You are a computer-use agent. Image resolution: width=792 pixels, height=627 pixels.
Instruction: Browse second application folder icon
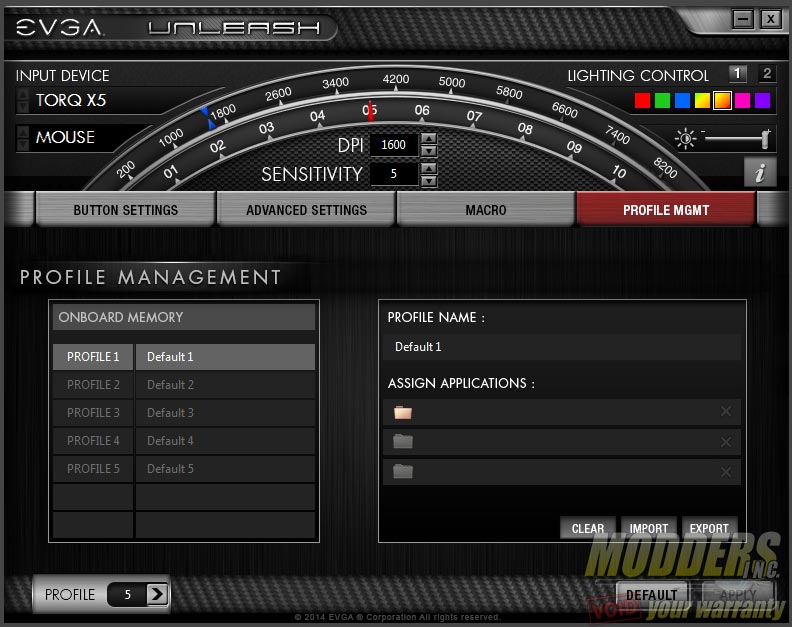point(403,442)
